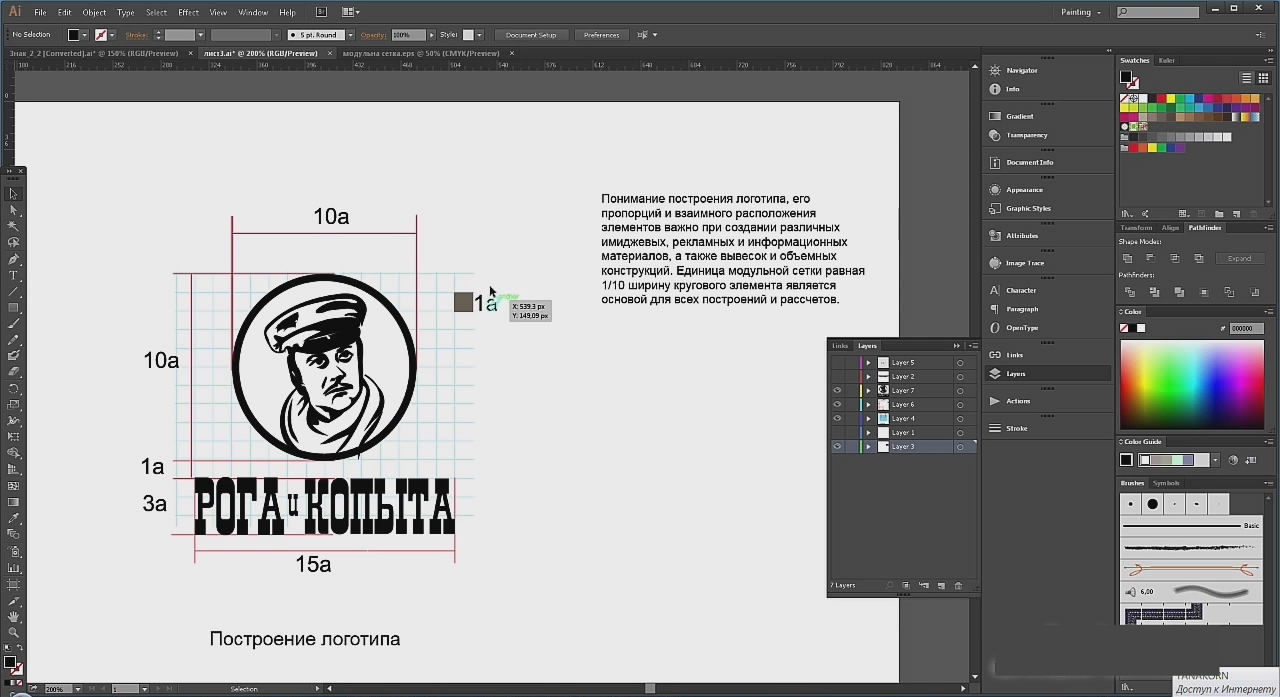This screenshot has width=1280, height=697.
Task: Create a new layer in Layers panel
Action: pos(940,585)
